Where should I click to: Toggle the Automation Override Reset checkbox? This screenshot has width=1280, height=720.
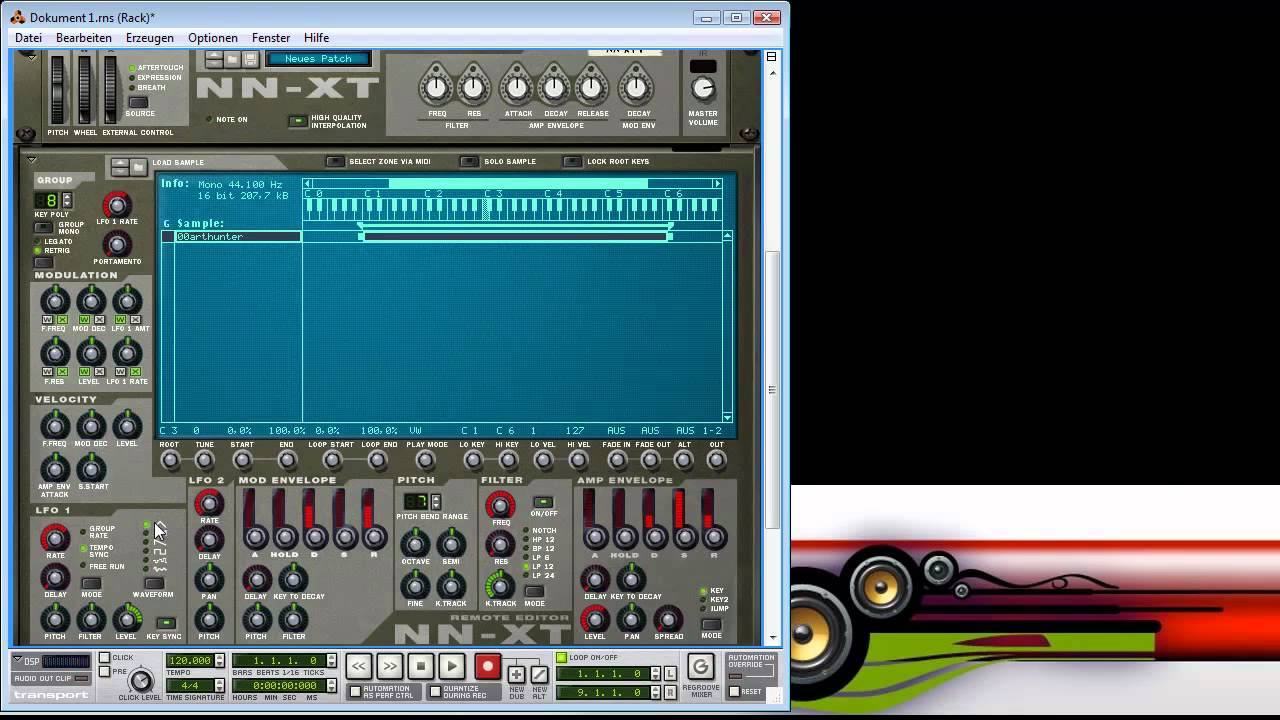[x=734, y=691]
